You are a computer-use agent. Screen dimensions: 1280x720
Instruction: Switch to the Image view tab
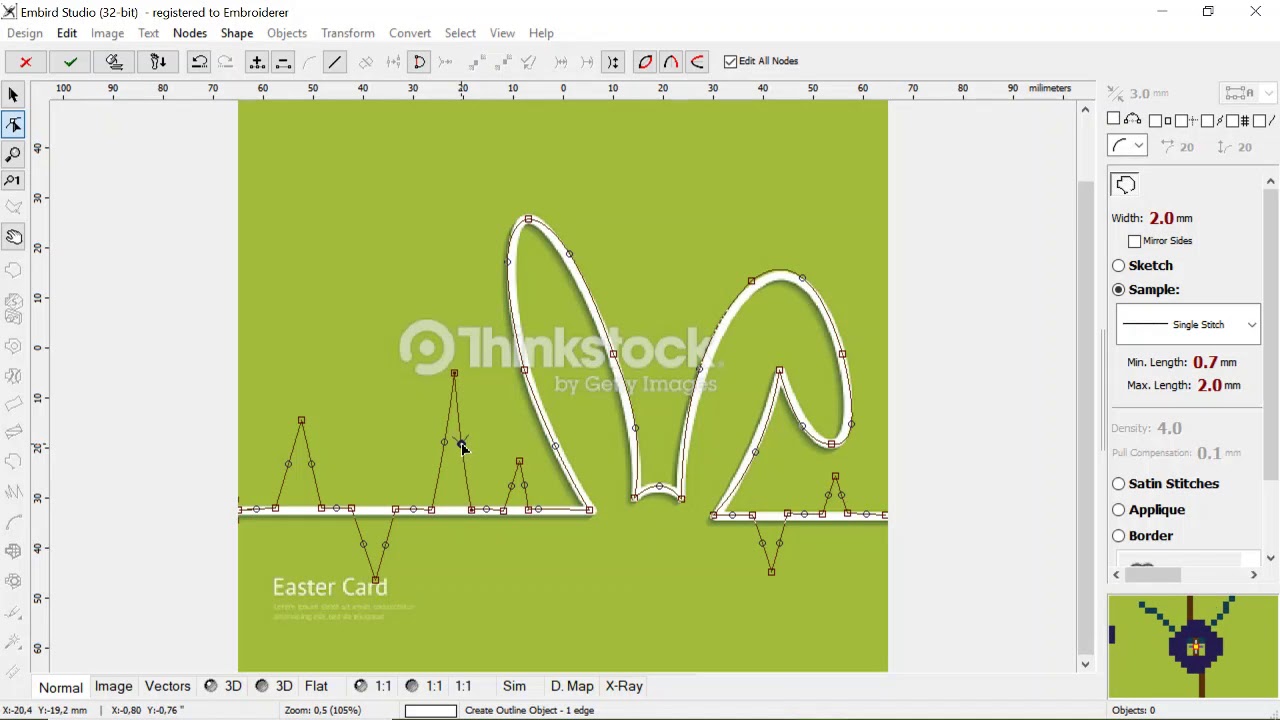click(x=114, y=686)
